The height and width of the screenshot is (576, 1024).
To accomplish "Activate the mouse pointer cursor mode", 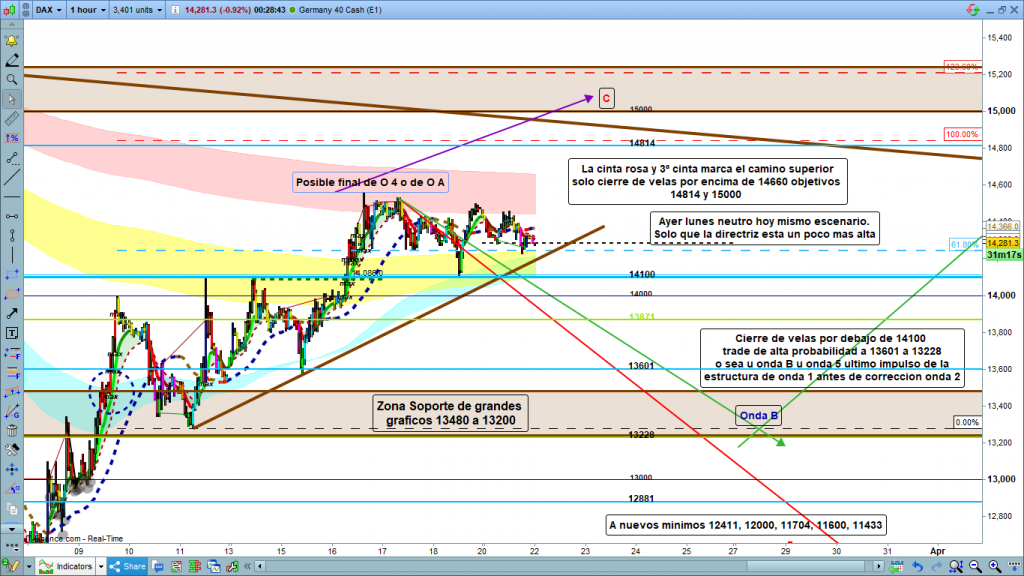I will point(12,99).
